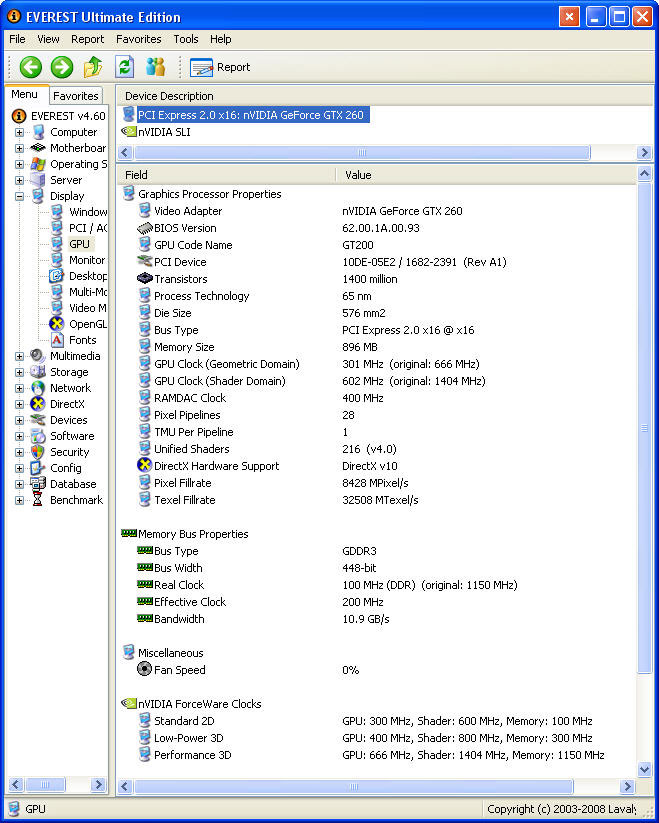Select the Computer tree icon
Screen dimensions: 659x823
tap(38, 132)
